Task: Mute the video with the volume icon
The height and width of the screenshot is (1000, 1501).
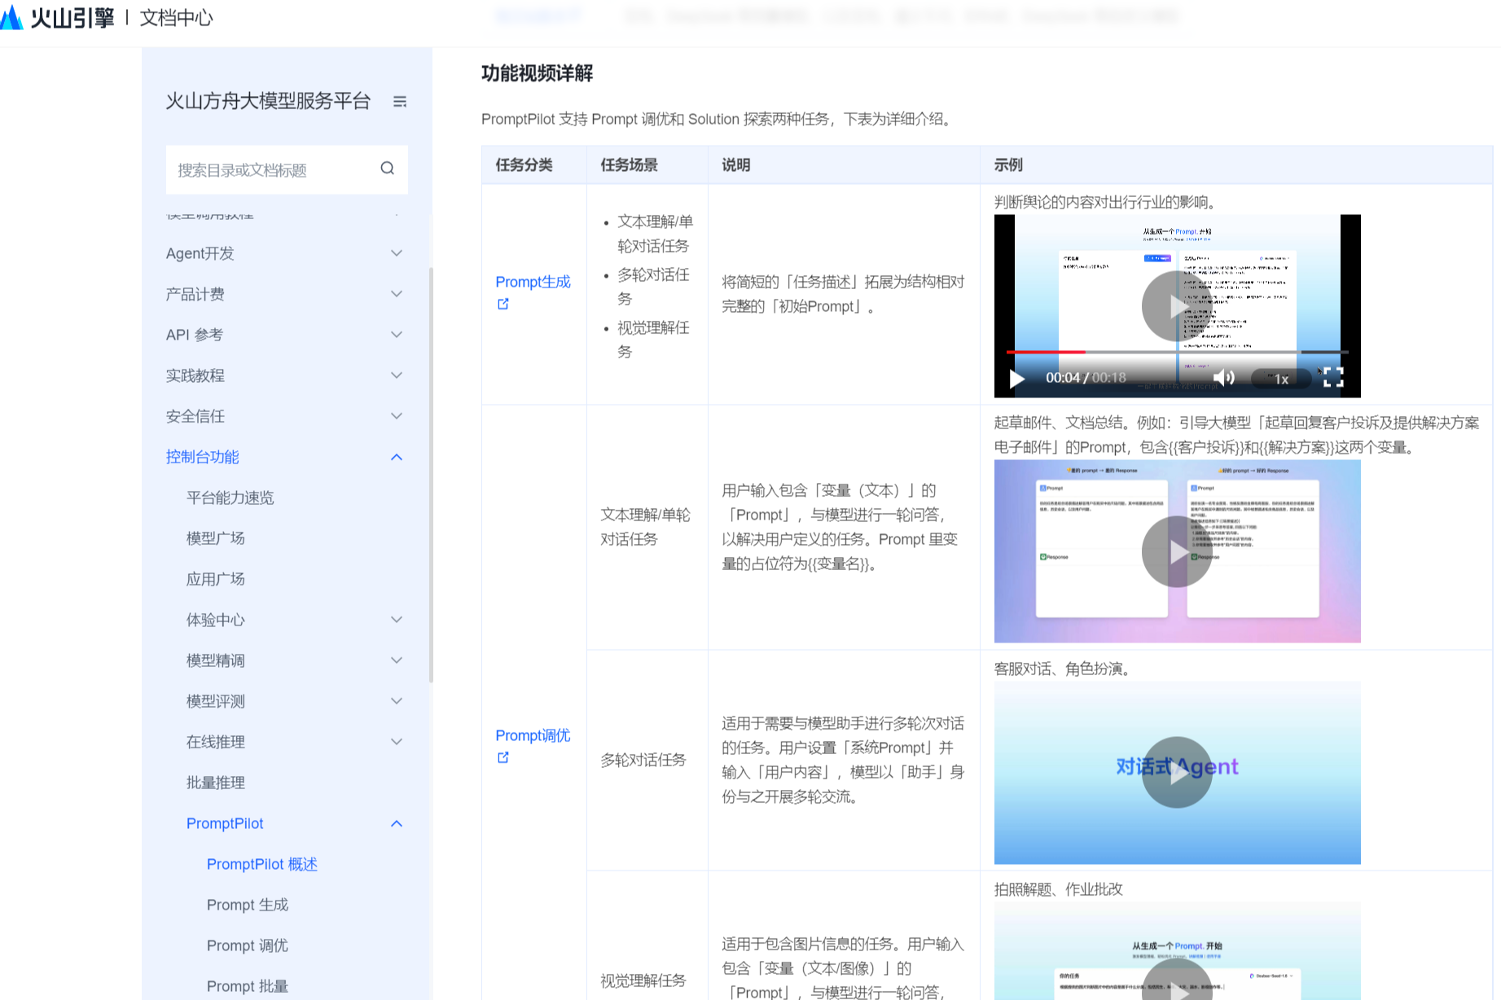Action: 1224,378
